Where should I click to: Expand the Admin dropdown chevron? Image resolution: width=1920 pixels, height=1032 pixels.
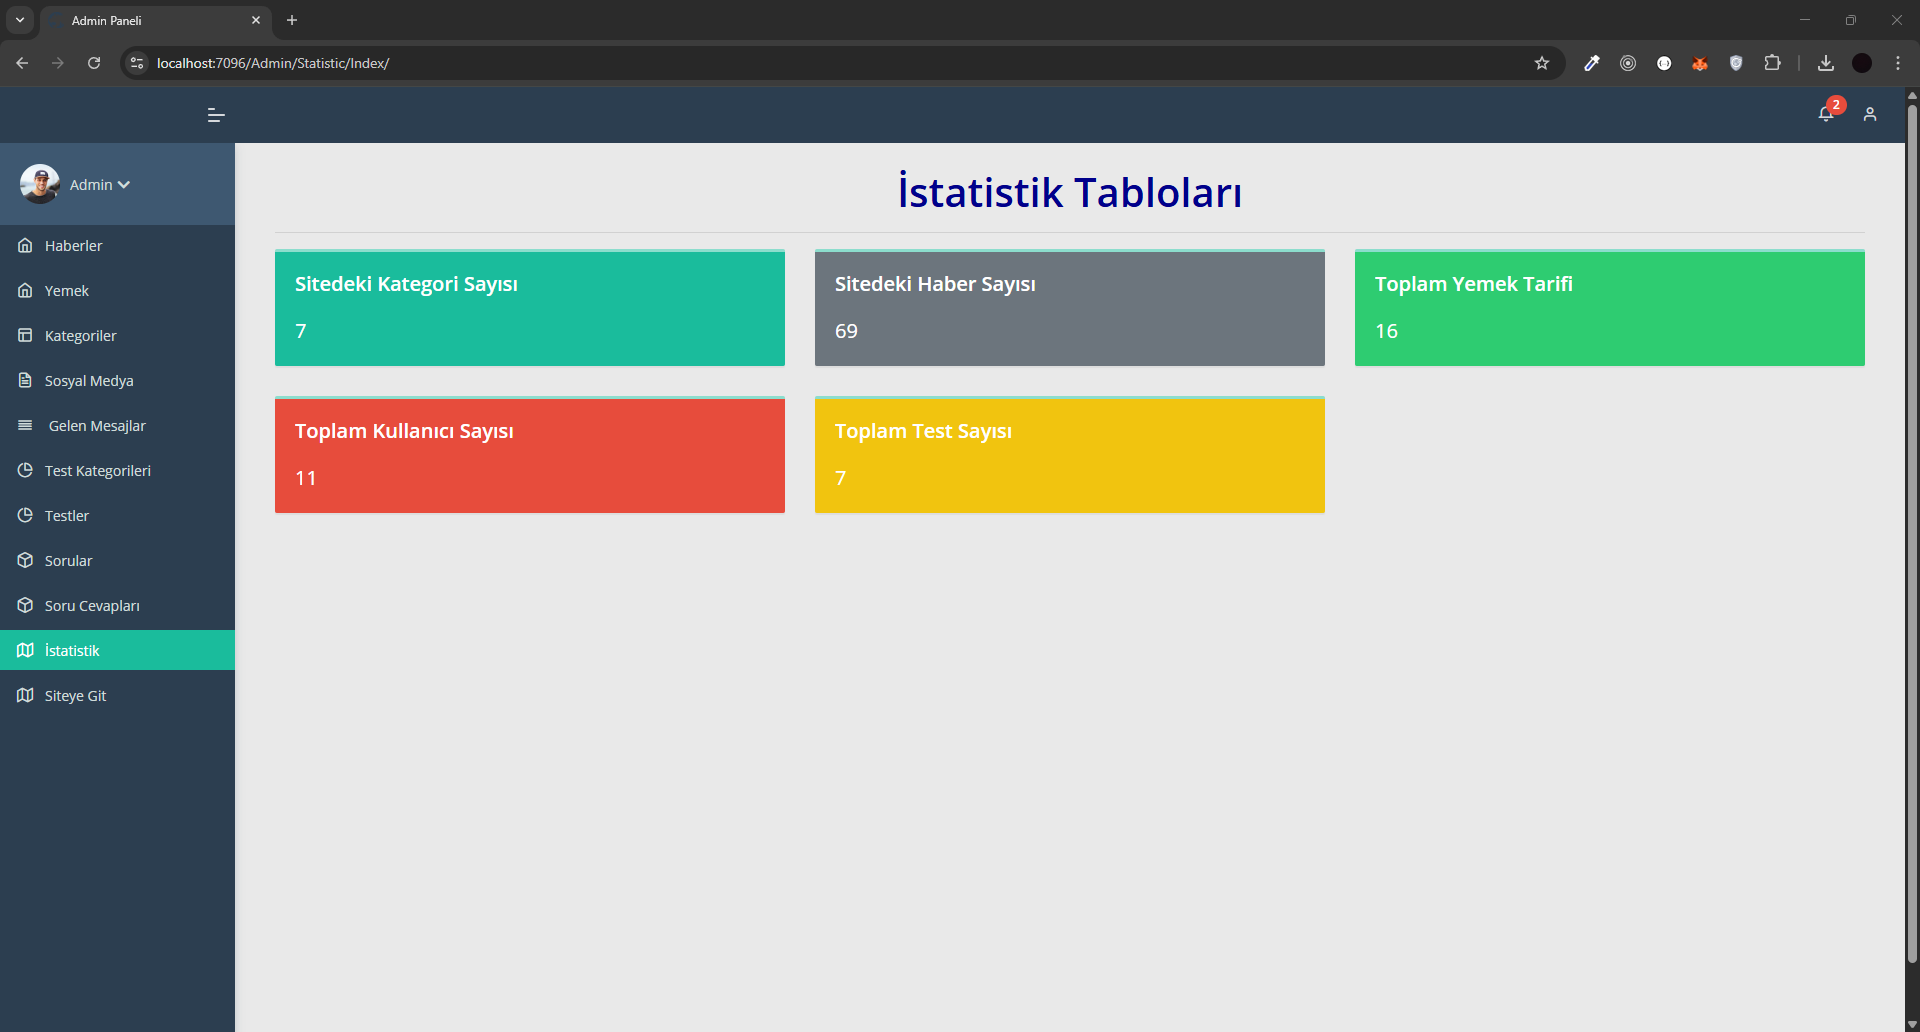124,185
